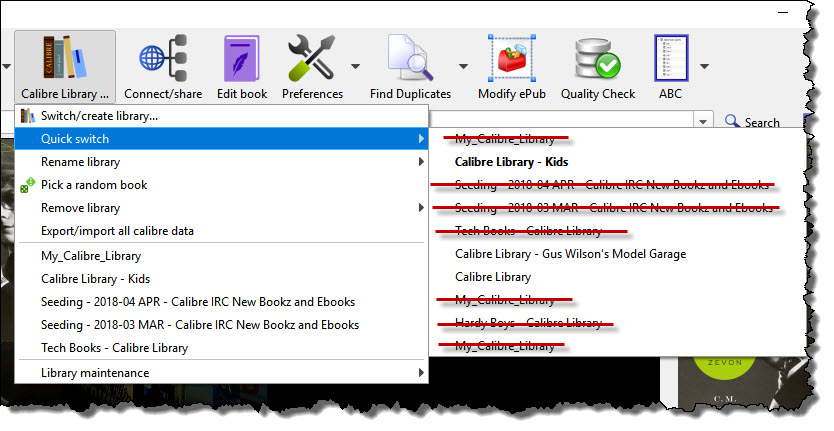The height and width of the screenshot is (431, 834).
Task: Click the Calibre Library books icon
Action: tap(64, 57)
